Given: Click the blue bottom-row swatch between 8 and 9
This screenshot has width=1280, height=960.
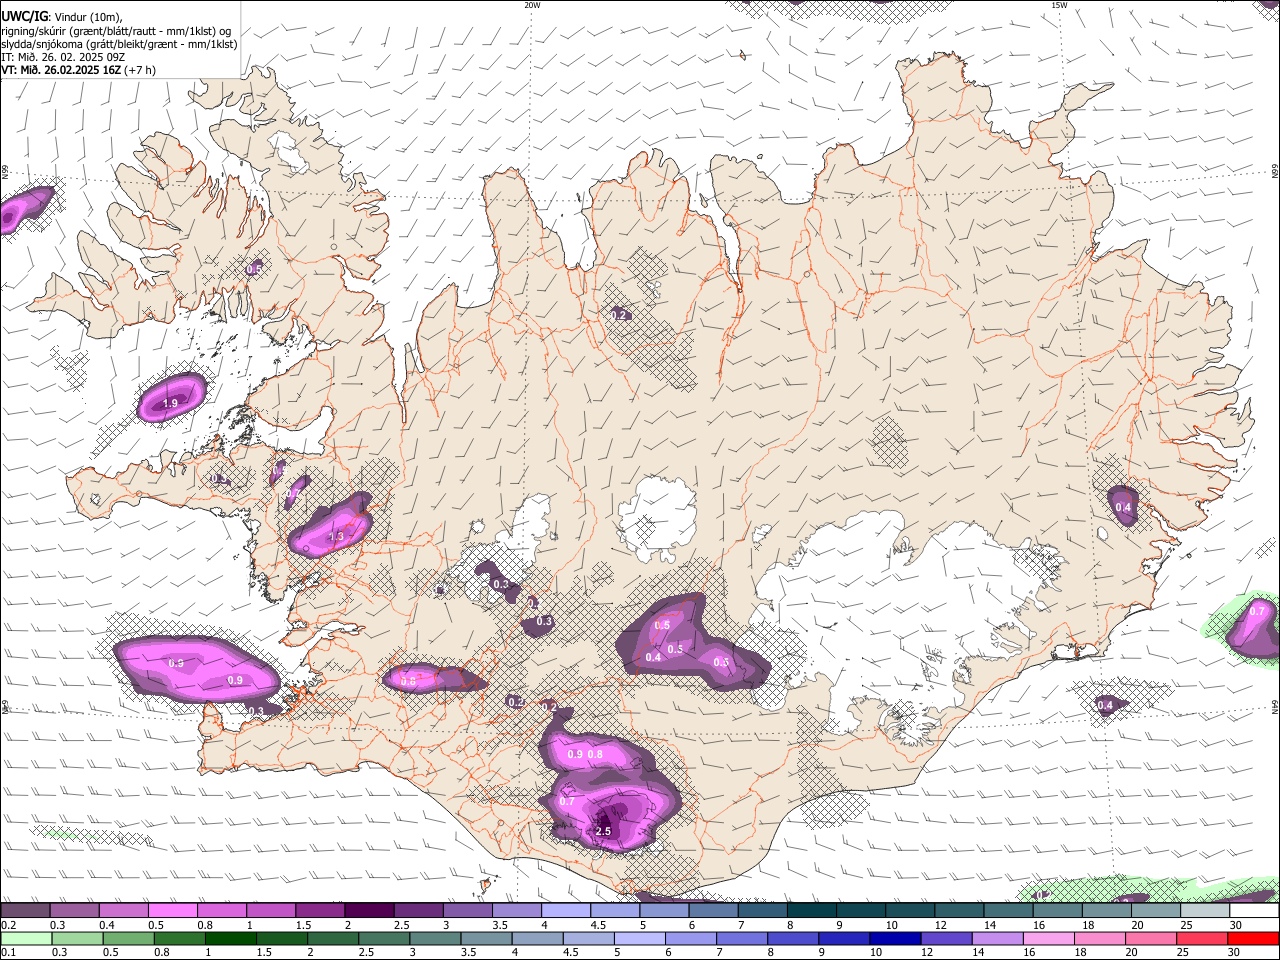Looking at the screenshot, I should coord(793,938).
